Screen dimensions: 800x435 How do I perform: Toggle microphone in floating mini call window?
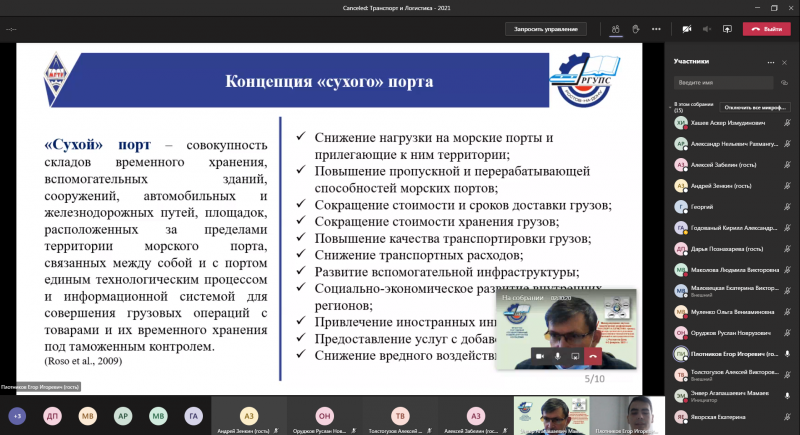tap(557, 355)
